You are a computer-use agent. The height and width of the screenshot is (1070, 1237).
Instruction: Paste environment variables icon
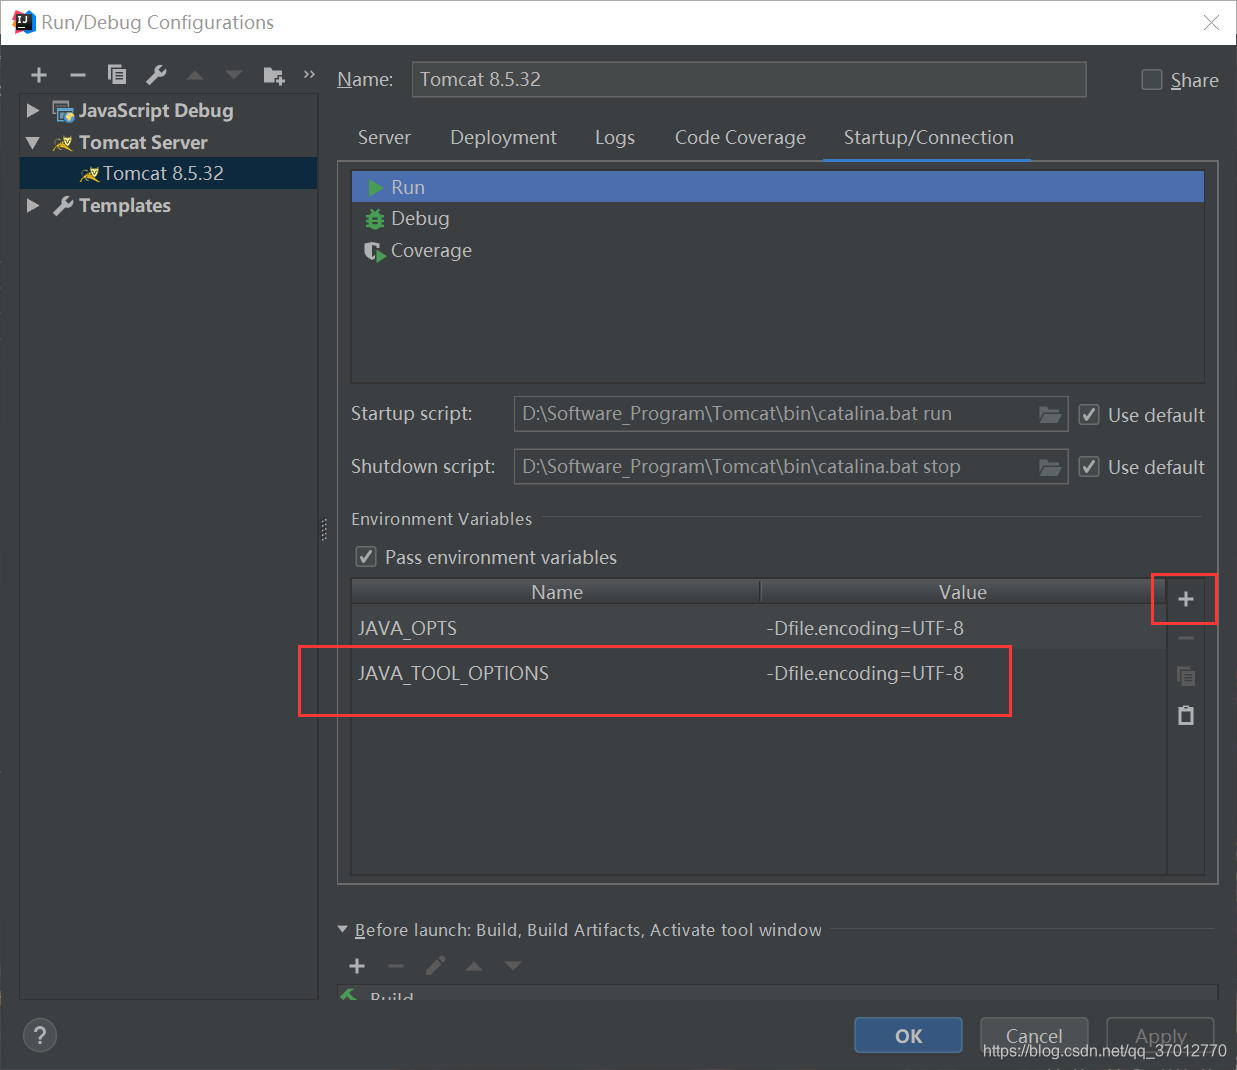[x=1186, y=715]
